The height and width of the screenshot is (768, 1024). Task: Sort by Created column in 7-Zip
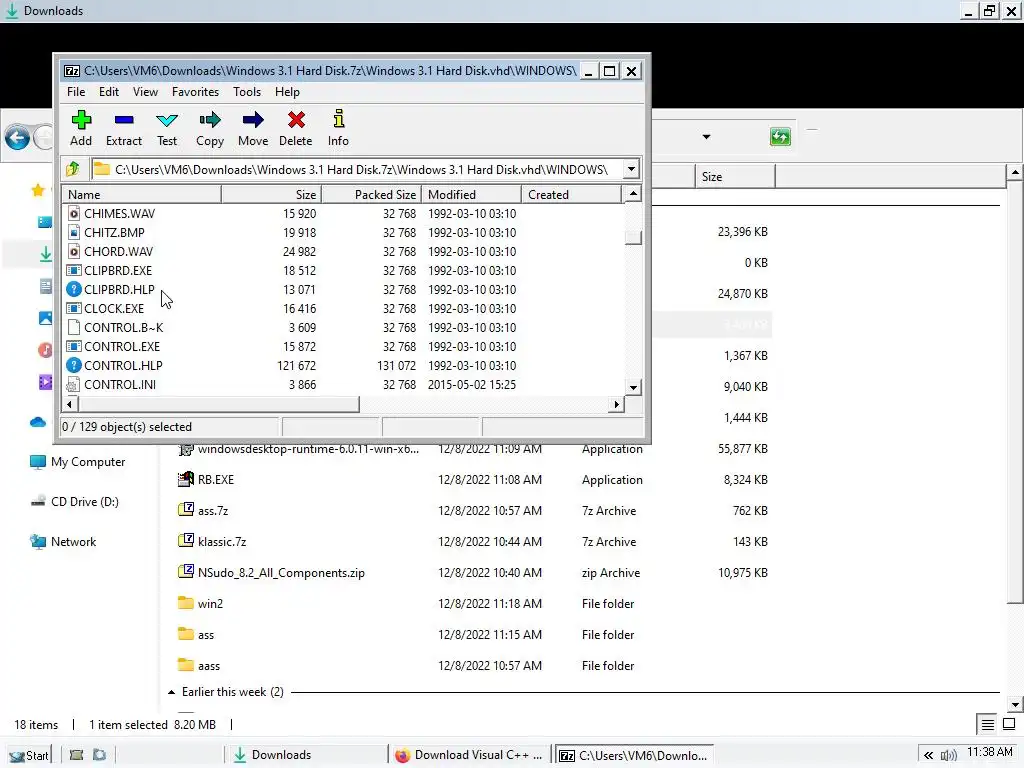pos(571,195)
